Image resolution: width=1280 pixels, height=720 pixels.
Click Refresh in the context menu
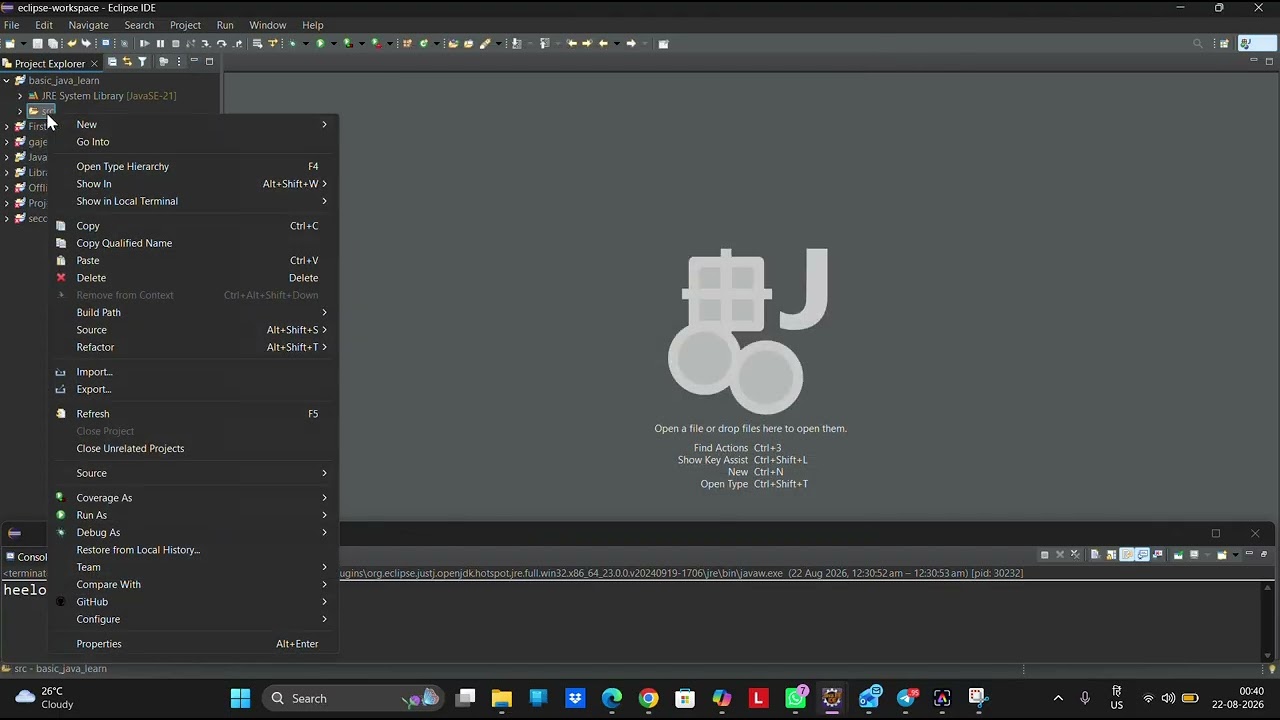click(194, 414)
